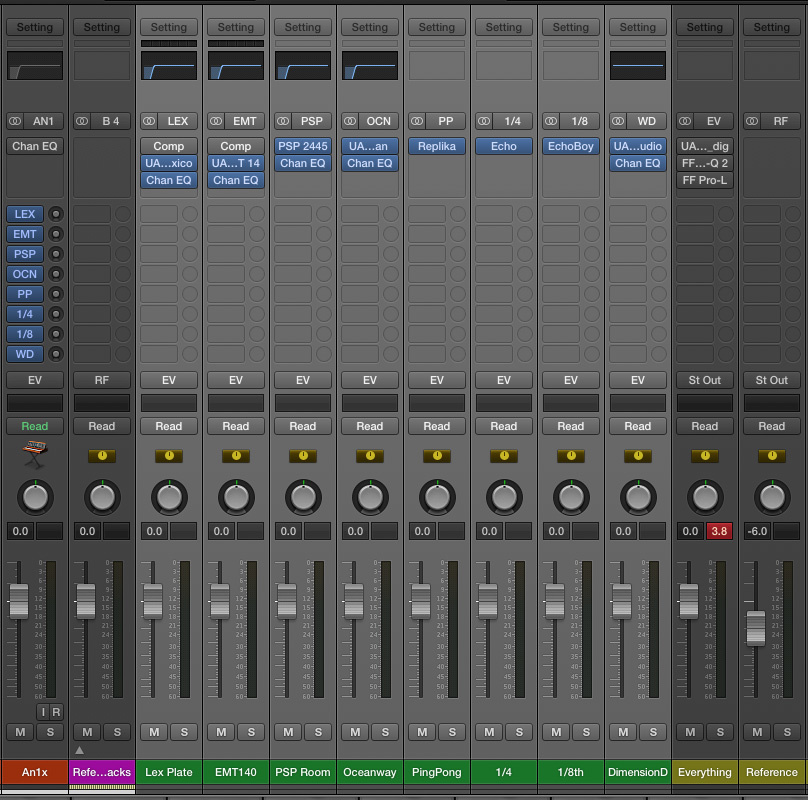
Task: Open automation Read menu on Oceanway channel
Action: click(x=370, y=426)
